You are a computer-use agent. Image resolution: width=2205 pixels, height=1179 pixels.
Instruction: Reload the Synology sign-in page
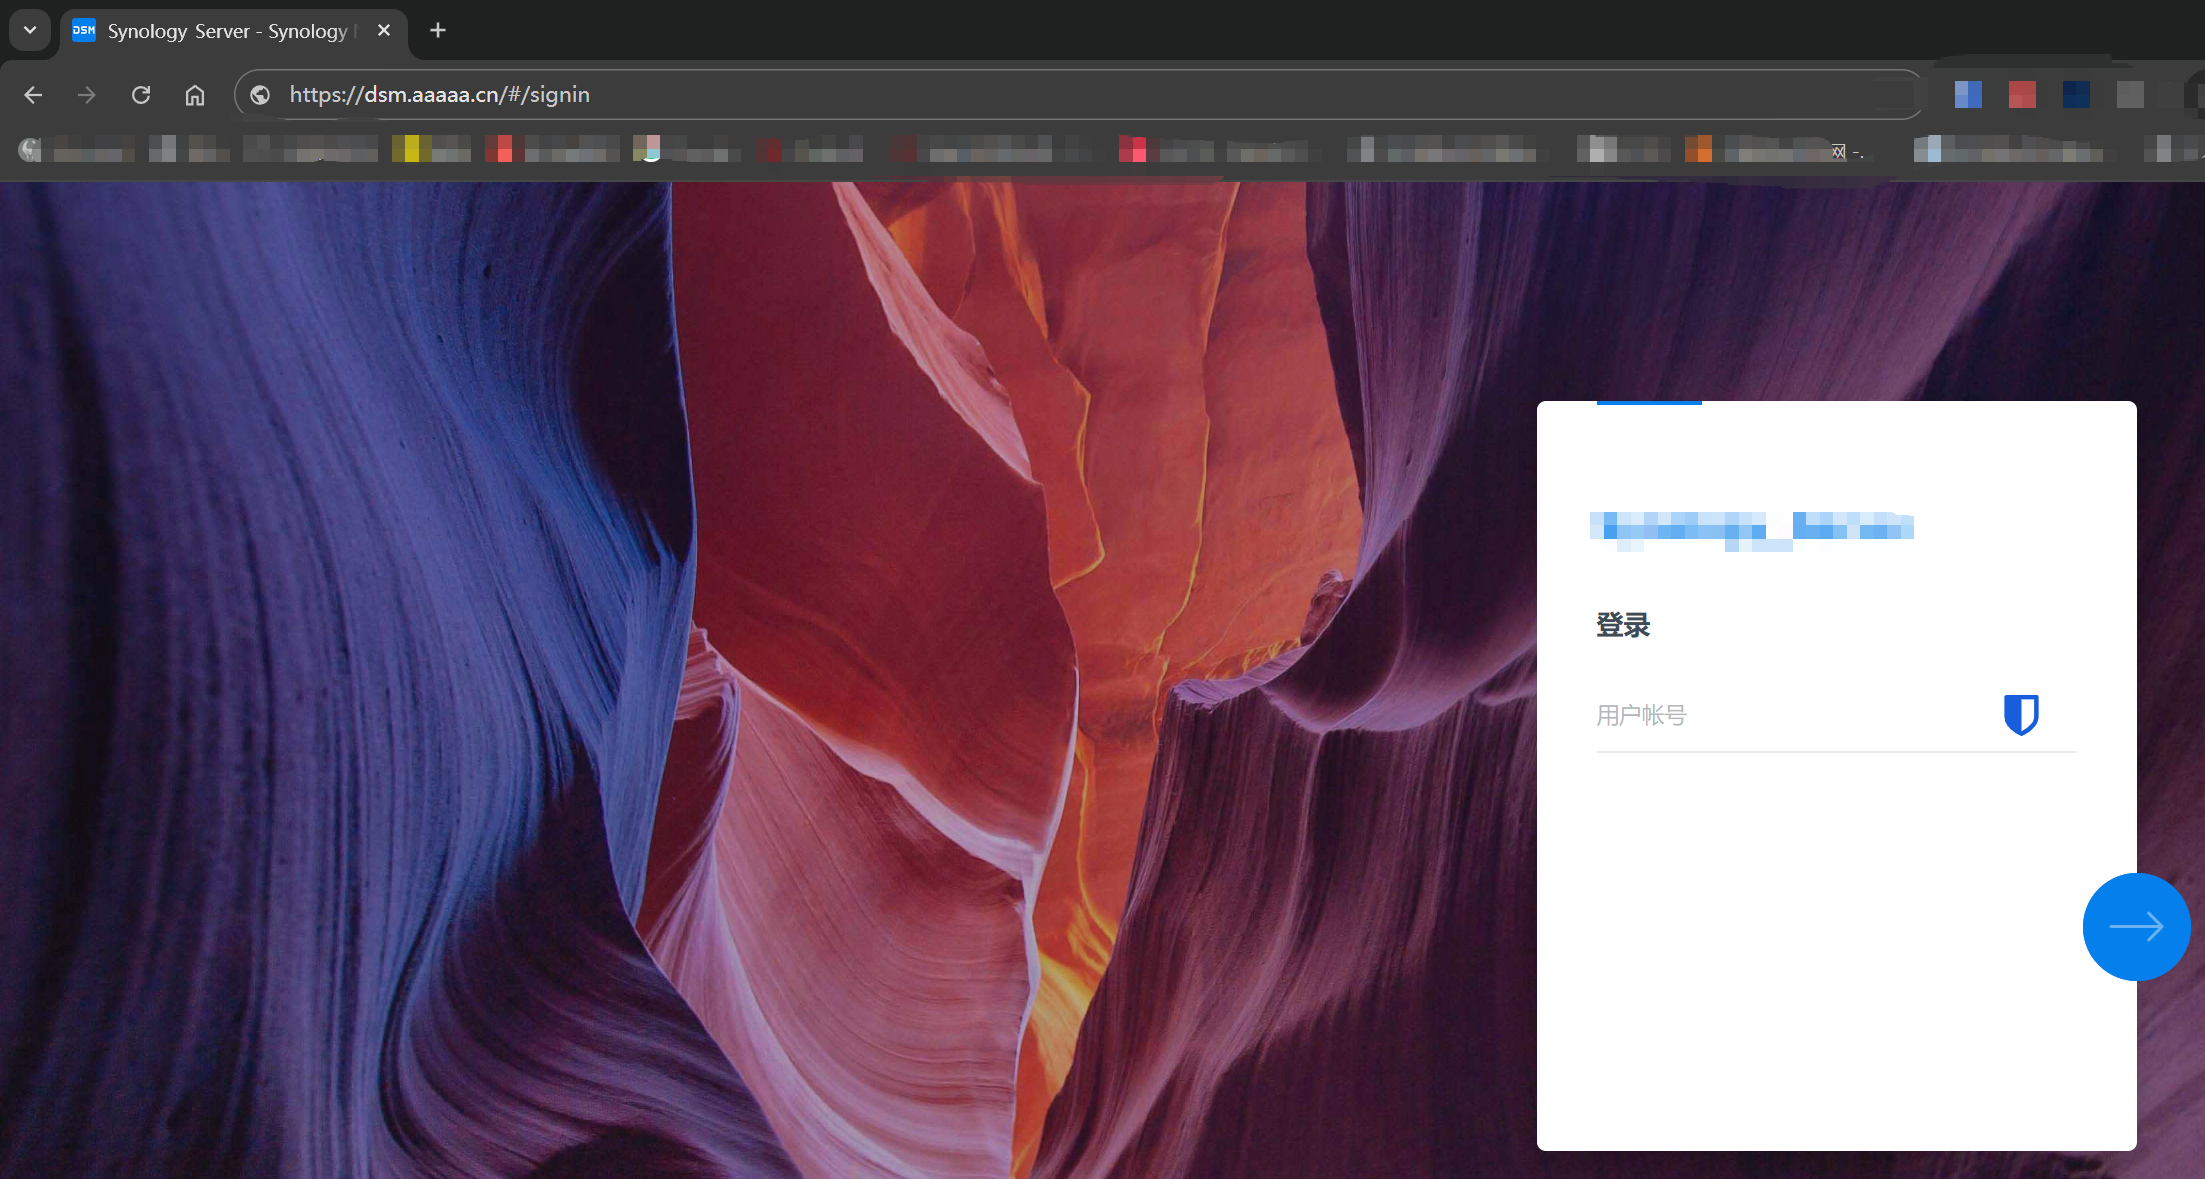pyautogui.click(x=141, y=95)
